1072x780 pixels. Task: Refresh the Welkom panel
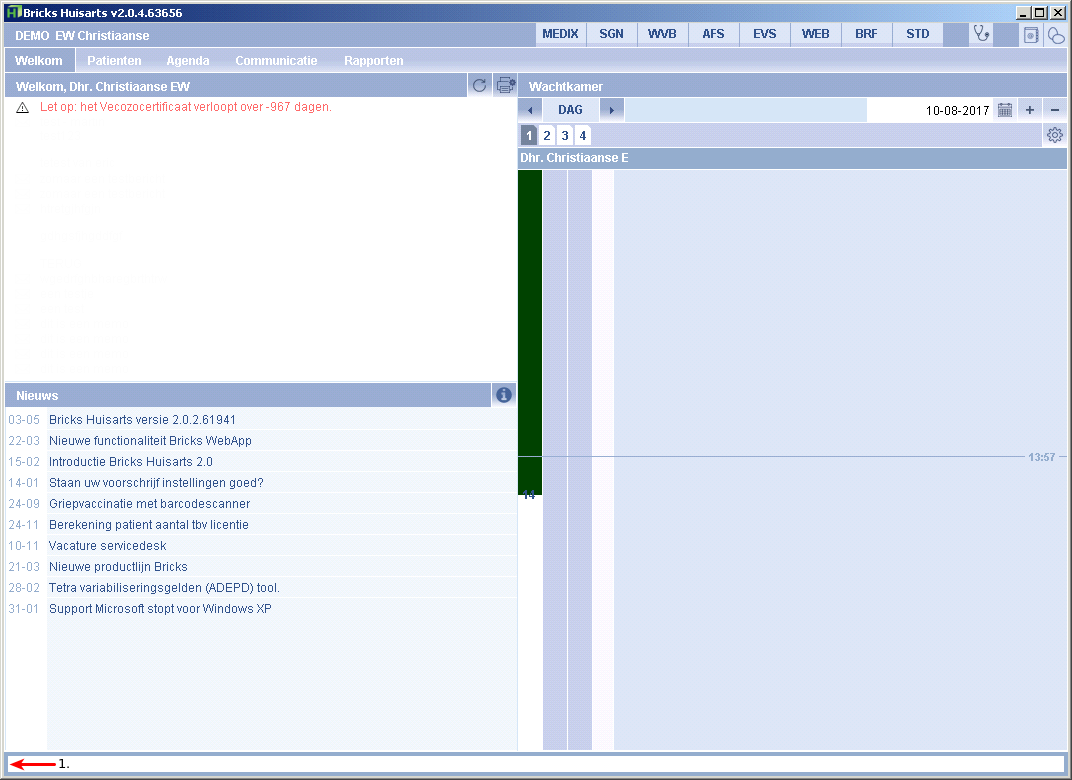point(479,85)
